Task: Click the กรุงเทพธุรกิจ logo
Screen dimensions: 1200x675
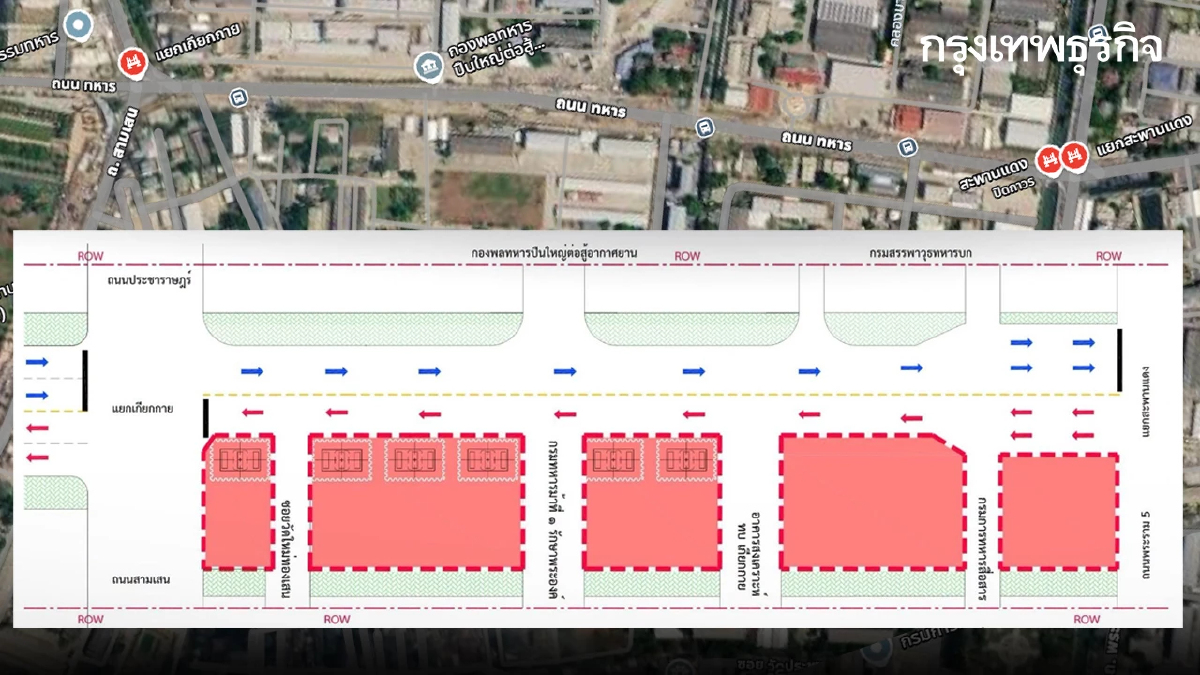Action: (x=1042, y=46)
